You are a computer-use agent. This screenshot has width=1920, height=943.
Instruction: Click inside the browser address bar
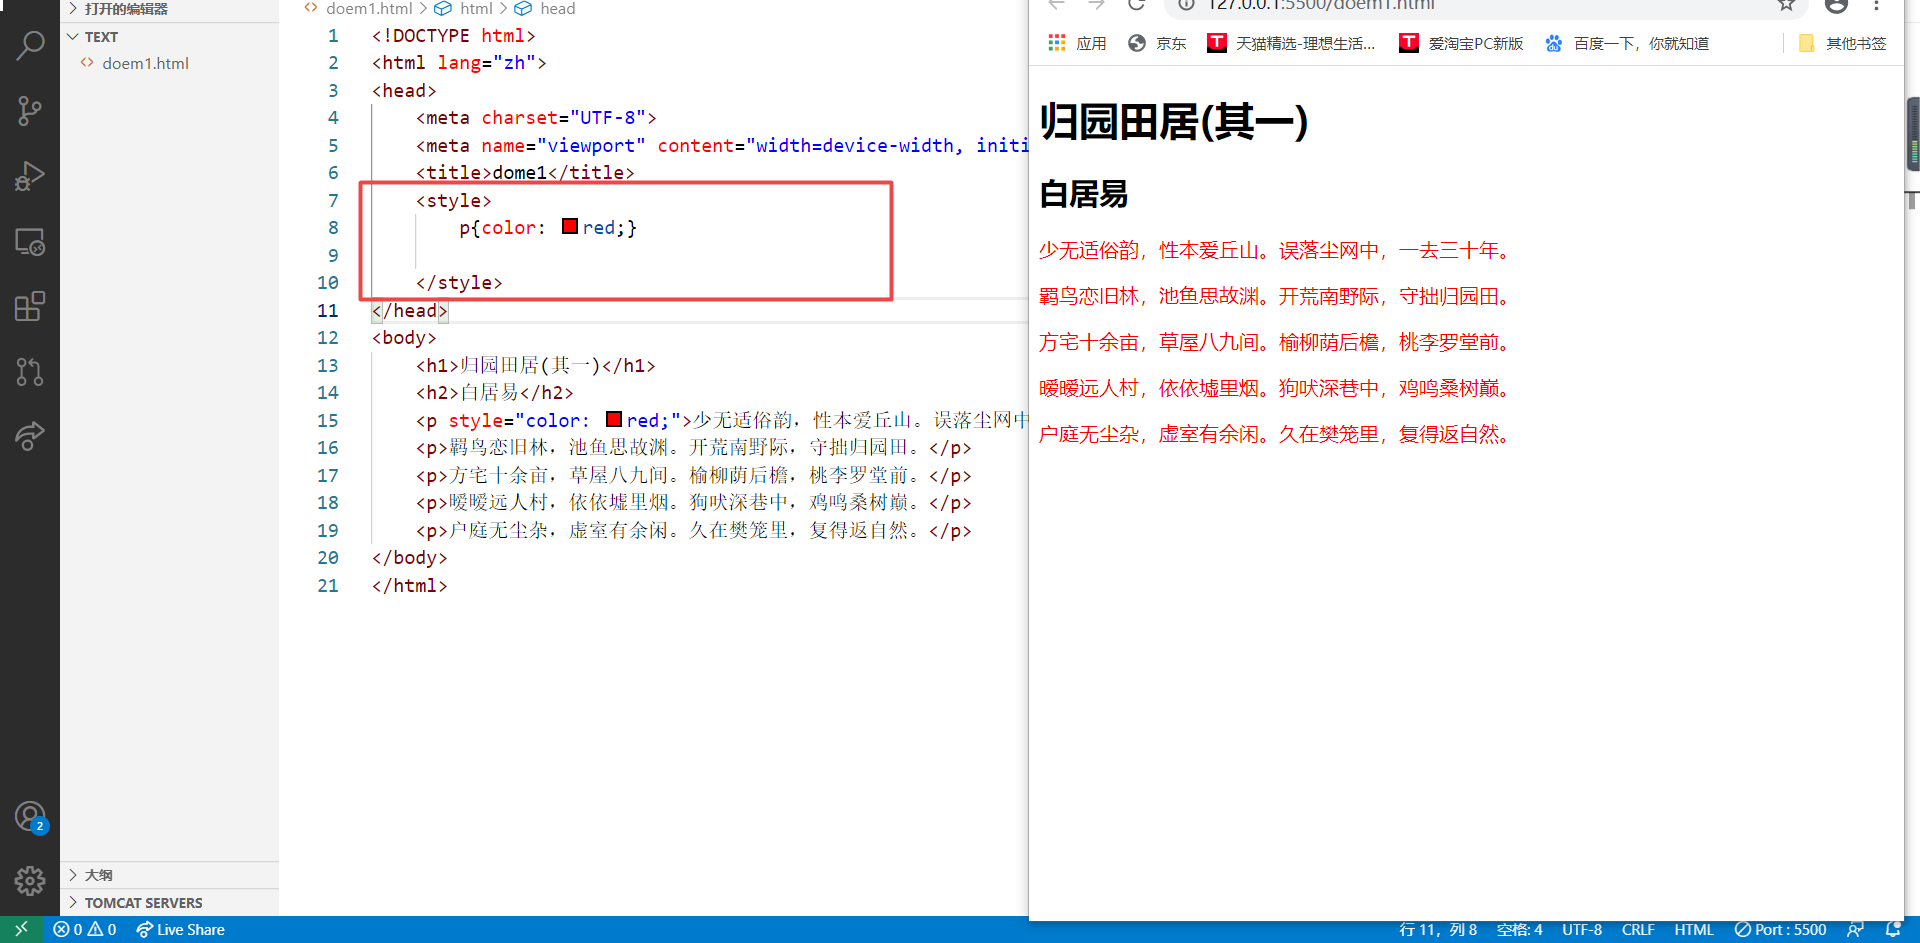pos(1400,5)
